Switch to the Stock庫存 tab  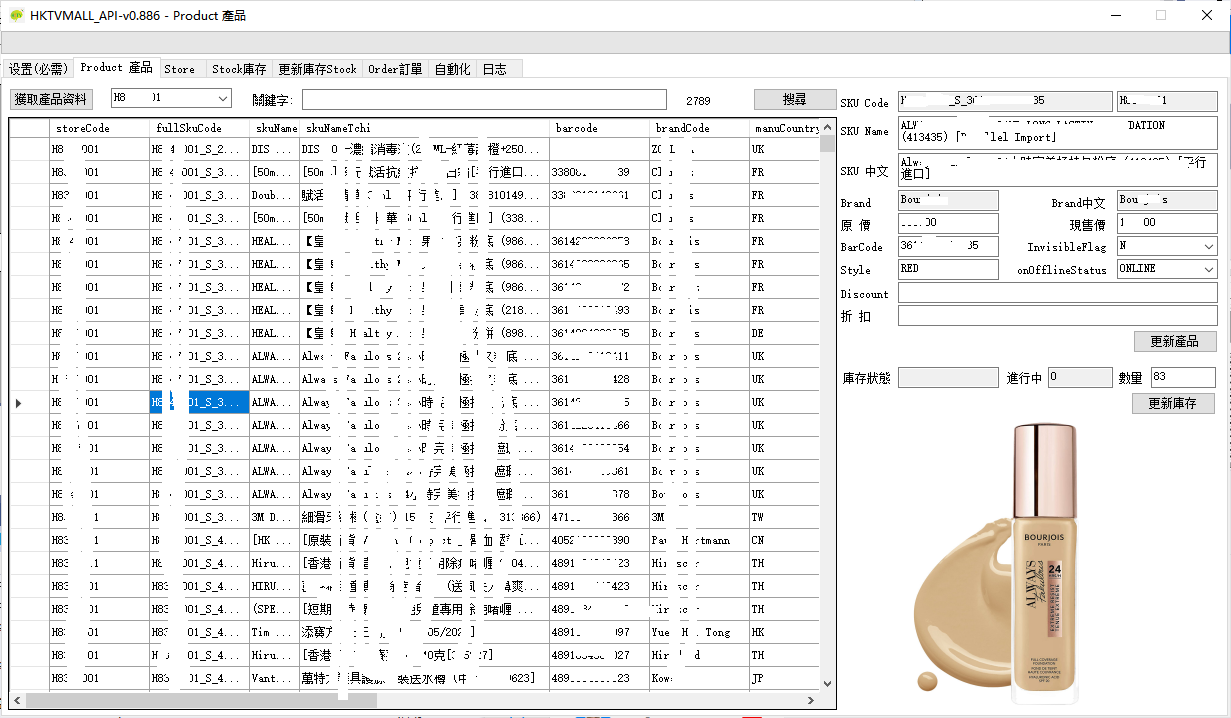click(x=239, y=69)
